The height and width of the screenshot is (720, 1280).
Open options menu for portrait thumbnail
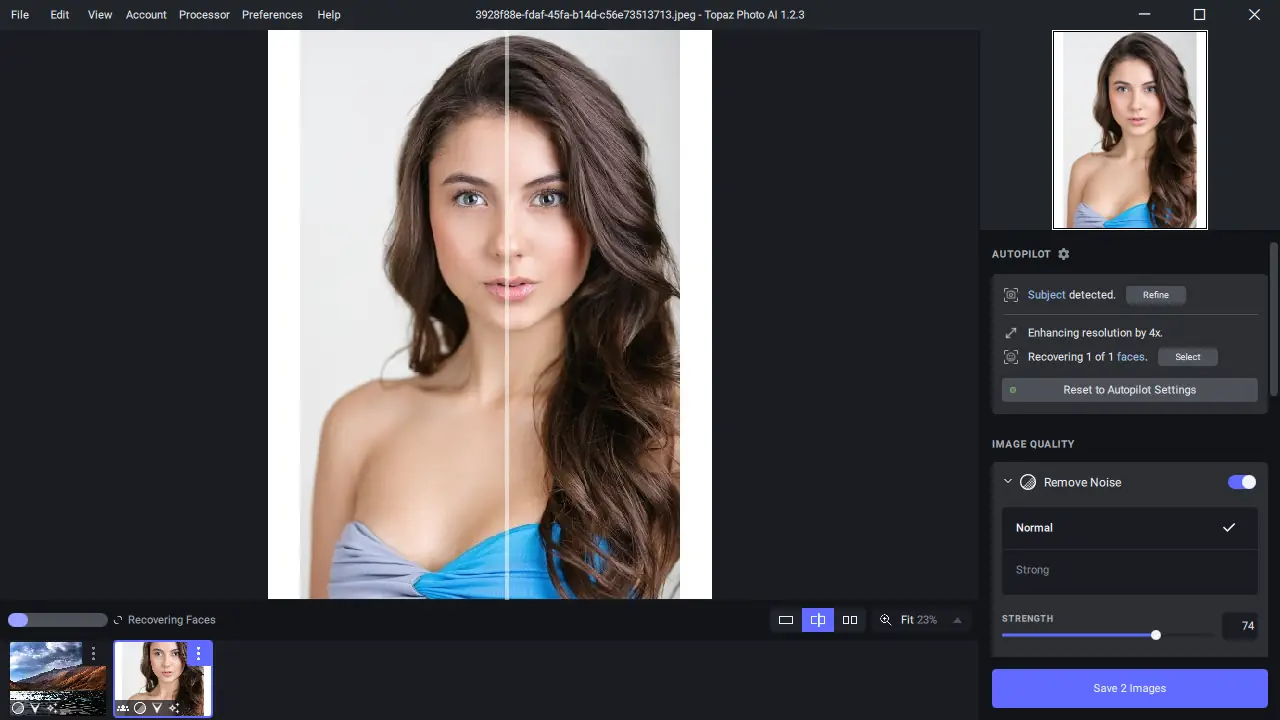[x=198, y=654]
